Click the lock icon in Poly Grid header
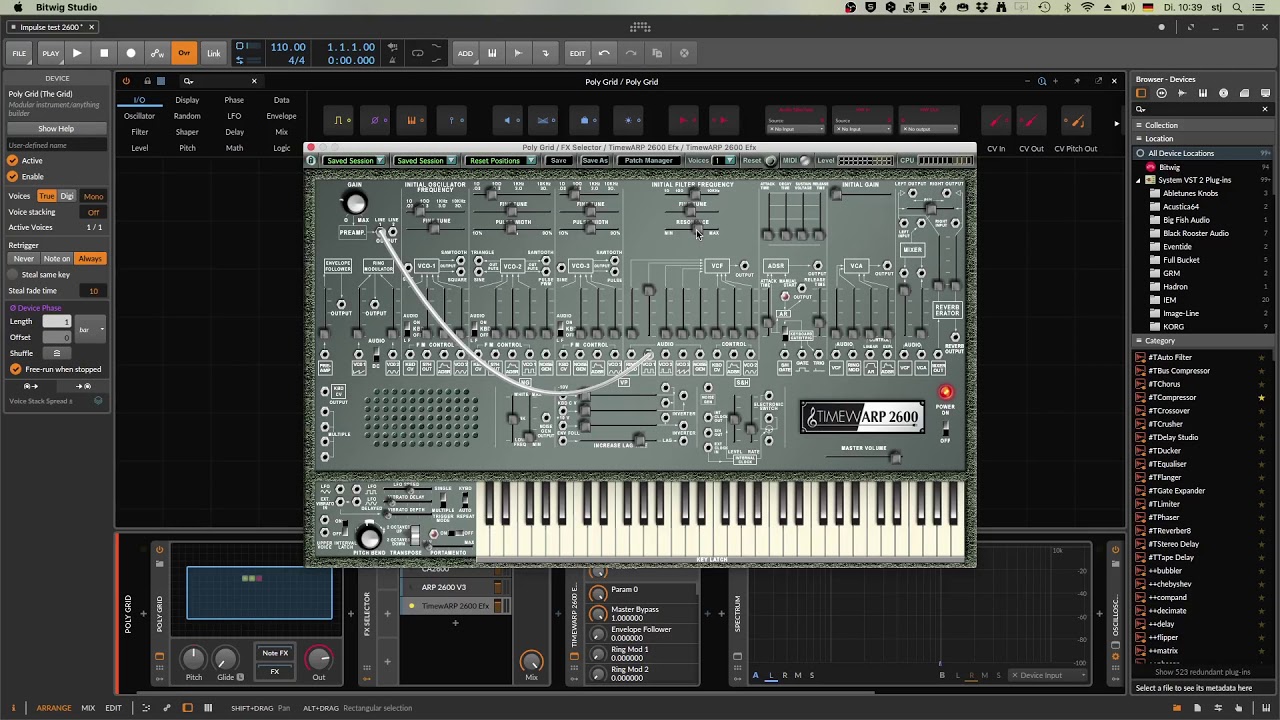 pos(147,81)
